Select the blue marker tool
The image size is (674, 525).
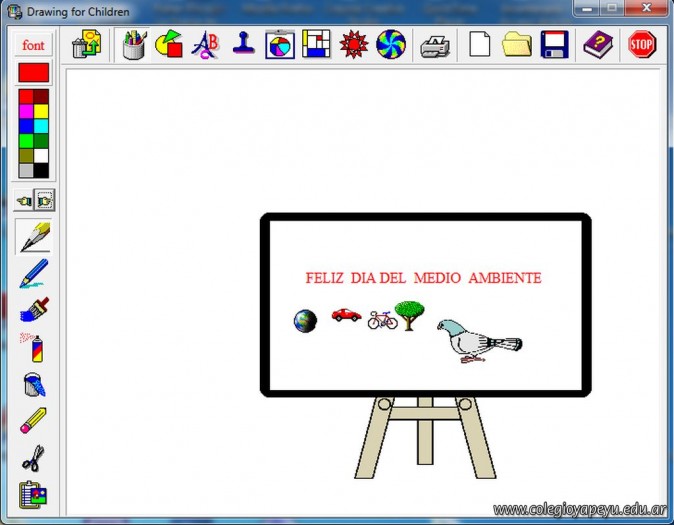[34, 273]
